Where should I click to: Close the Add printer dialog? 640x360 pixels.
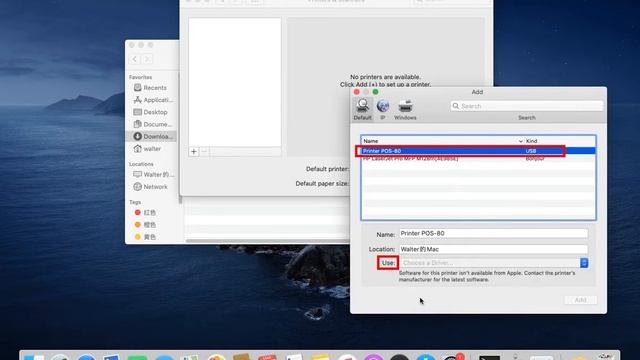[x=357, y=92]
